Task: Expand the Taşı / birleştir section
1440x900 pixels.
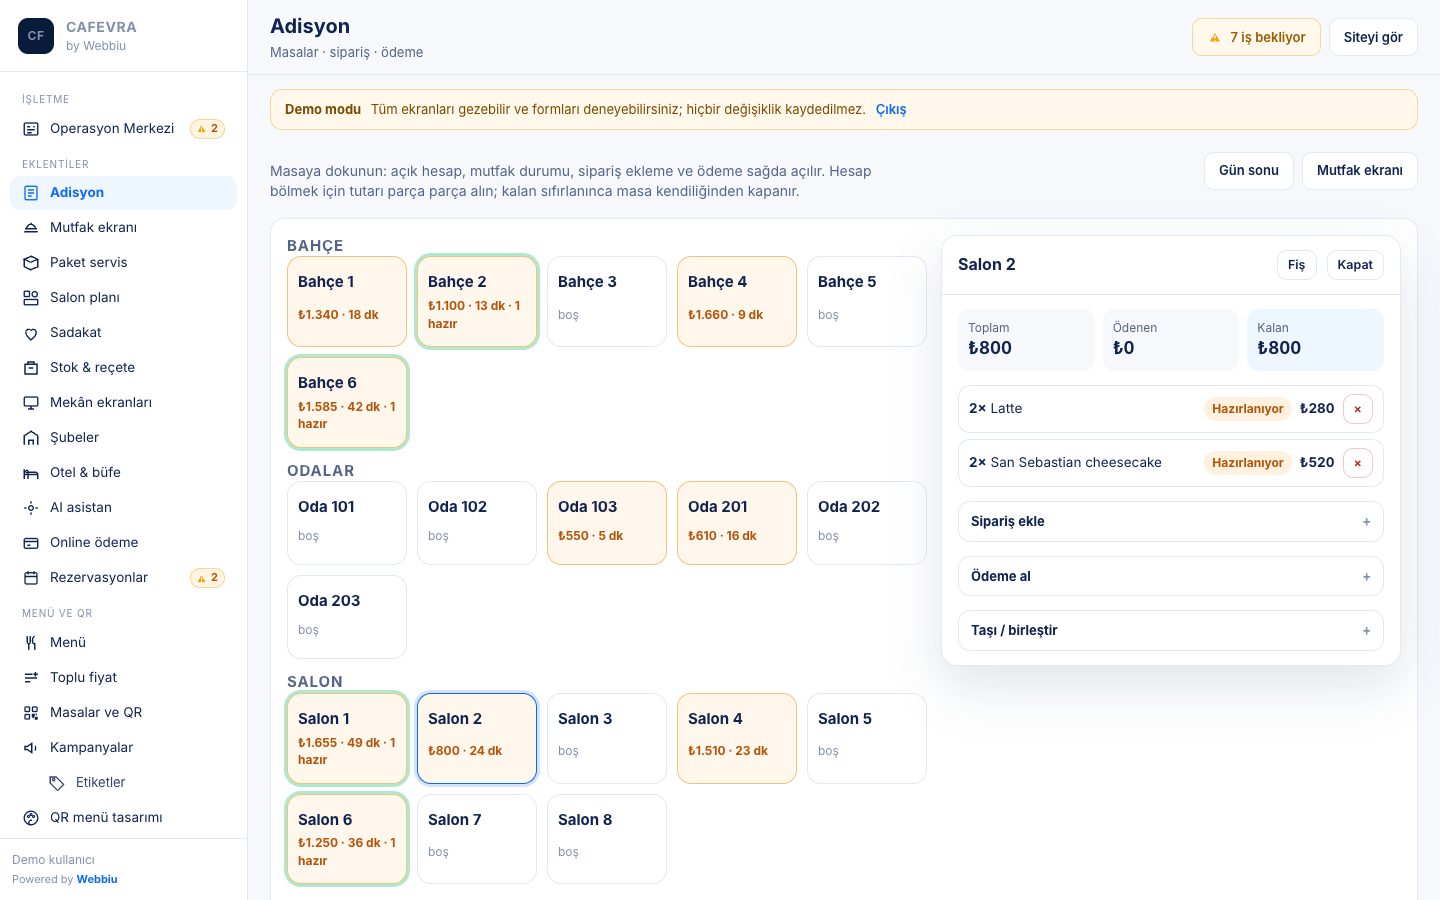Action: 1170,630
